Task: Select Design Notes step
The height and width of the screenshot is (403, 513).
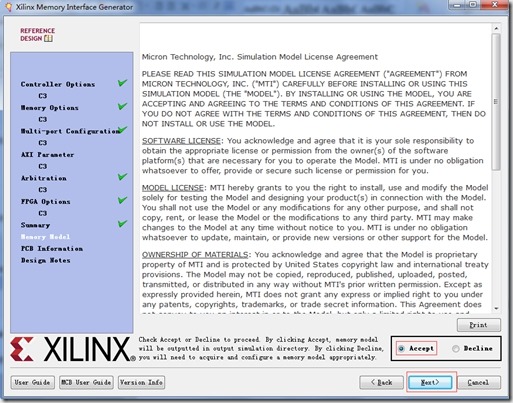Action: 46,260
